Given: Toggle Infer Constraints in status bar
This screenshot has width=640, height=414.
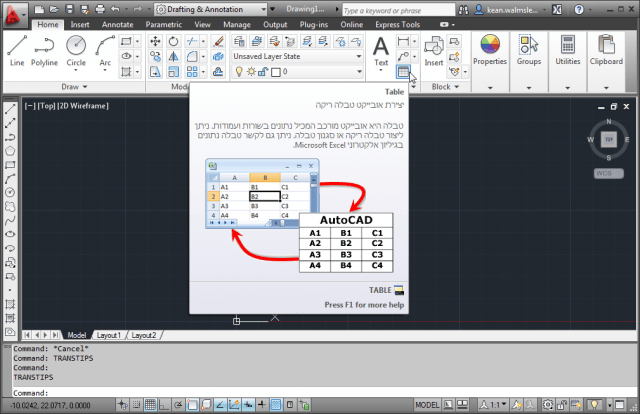Looking at the screenshot, I should [x=122, y=405].
